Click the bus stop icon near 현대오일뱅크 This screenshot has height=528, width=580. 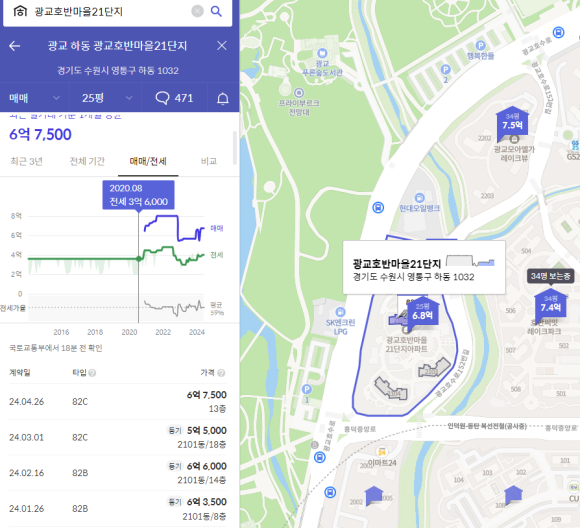tap(378, 207)
